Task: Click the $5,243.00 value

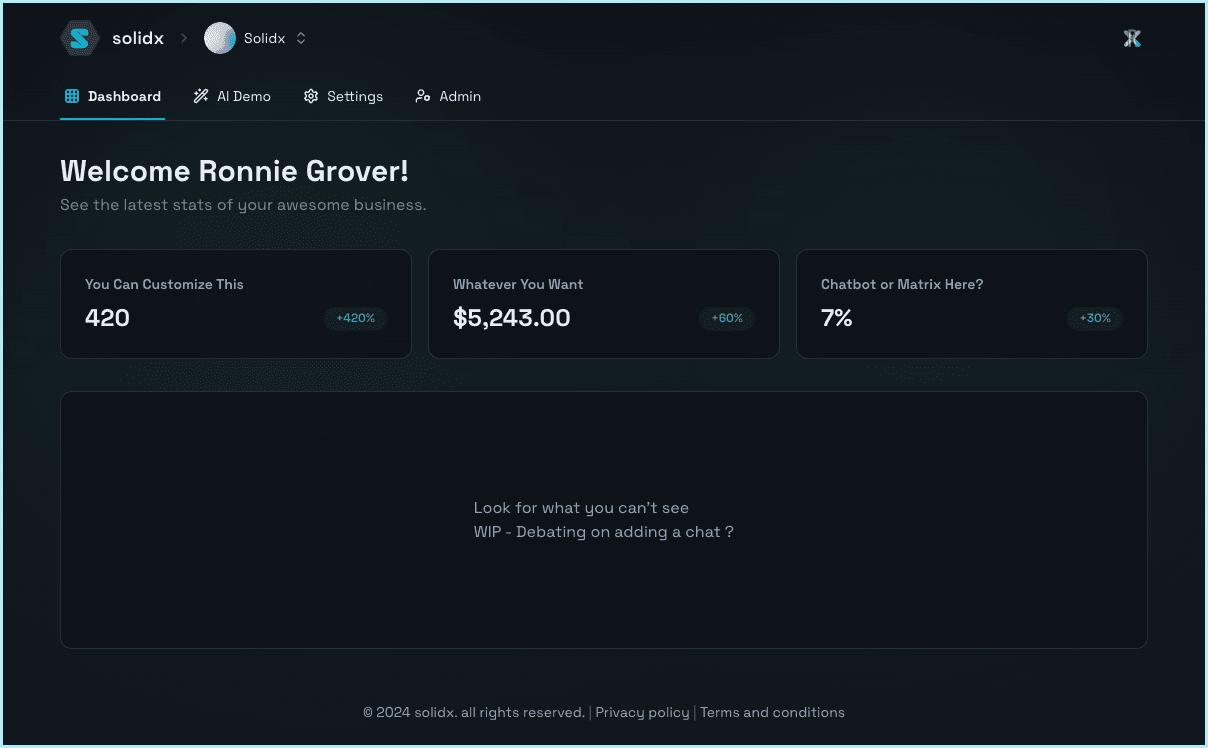Action: (x=512, y=319)
